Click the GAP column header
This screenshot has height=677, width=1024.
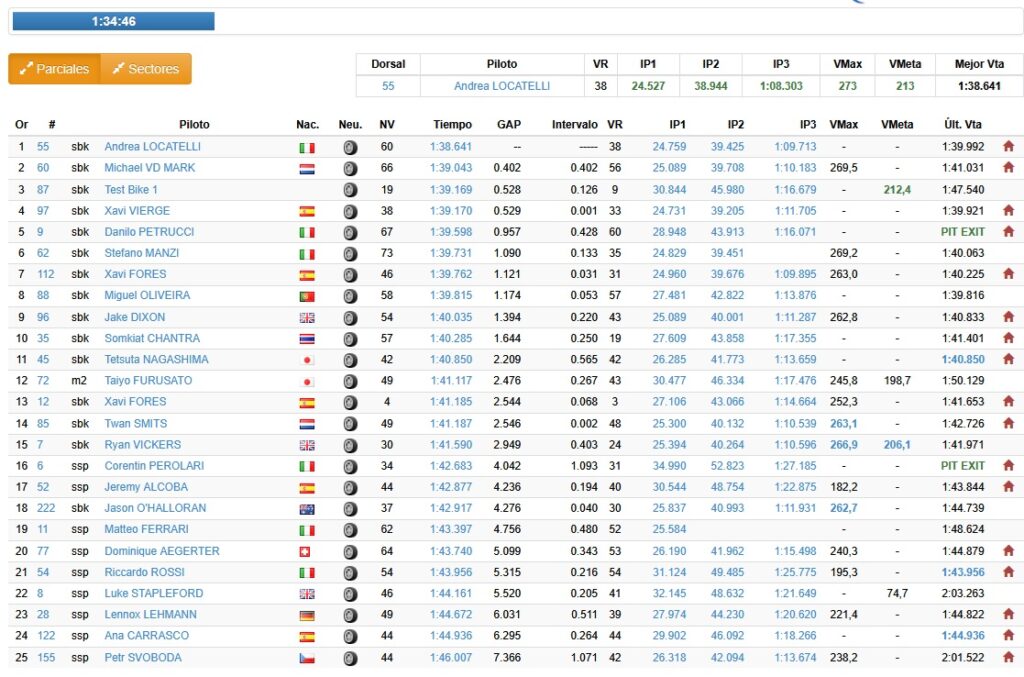(508, 125)
